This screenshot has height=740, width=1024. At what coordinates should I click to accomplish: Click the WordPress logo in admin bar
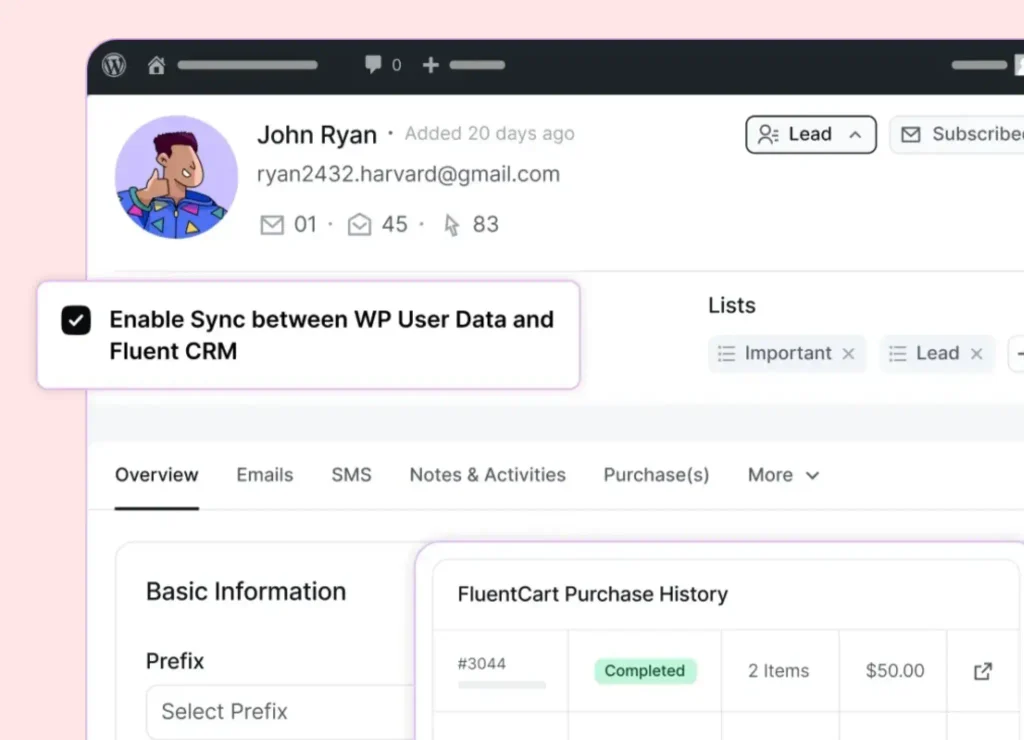114,65
